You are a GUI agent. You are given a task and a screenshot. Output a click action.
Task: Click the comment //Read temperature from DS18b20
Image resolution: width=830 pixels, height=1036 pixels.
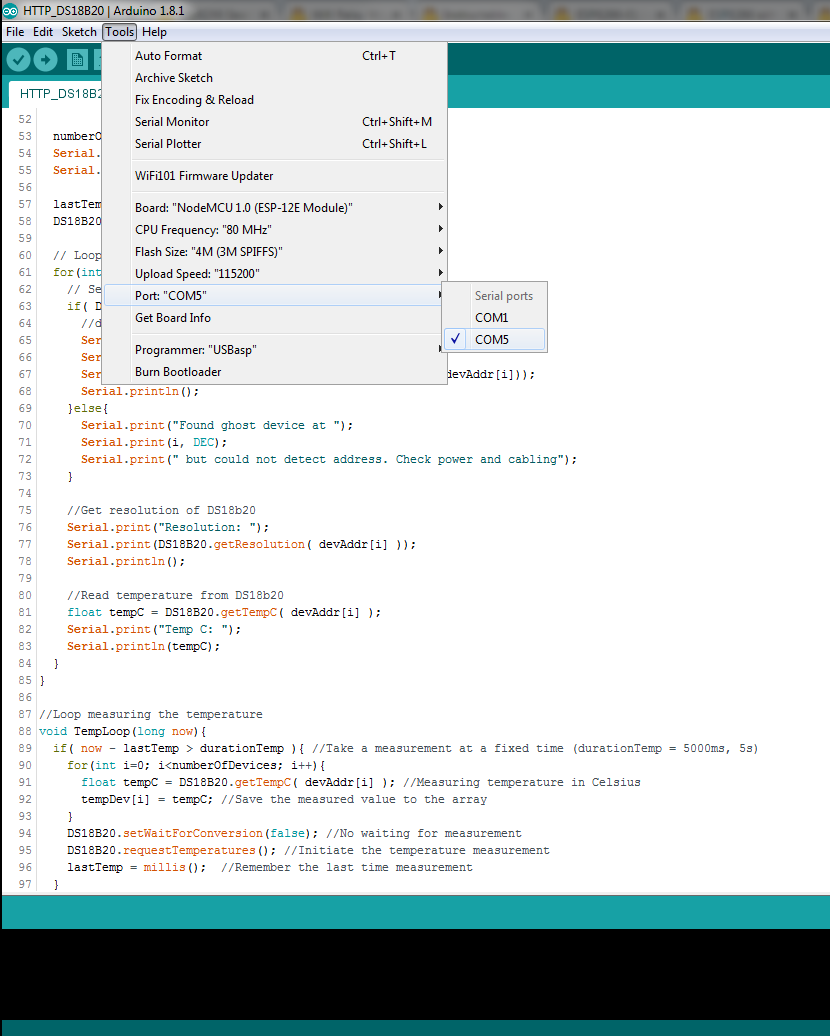[175, 595]
